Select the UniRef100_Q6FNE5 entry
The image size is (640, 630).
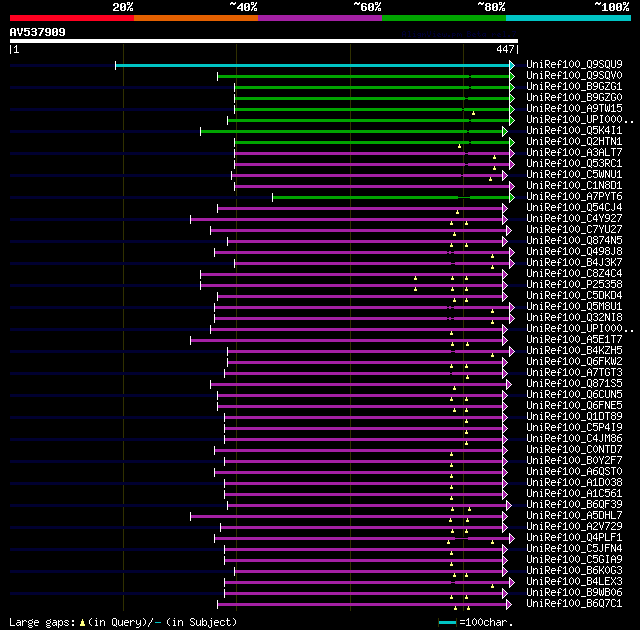tap(574, 406)
